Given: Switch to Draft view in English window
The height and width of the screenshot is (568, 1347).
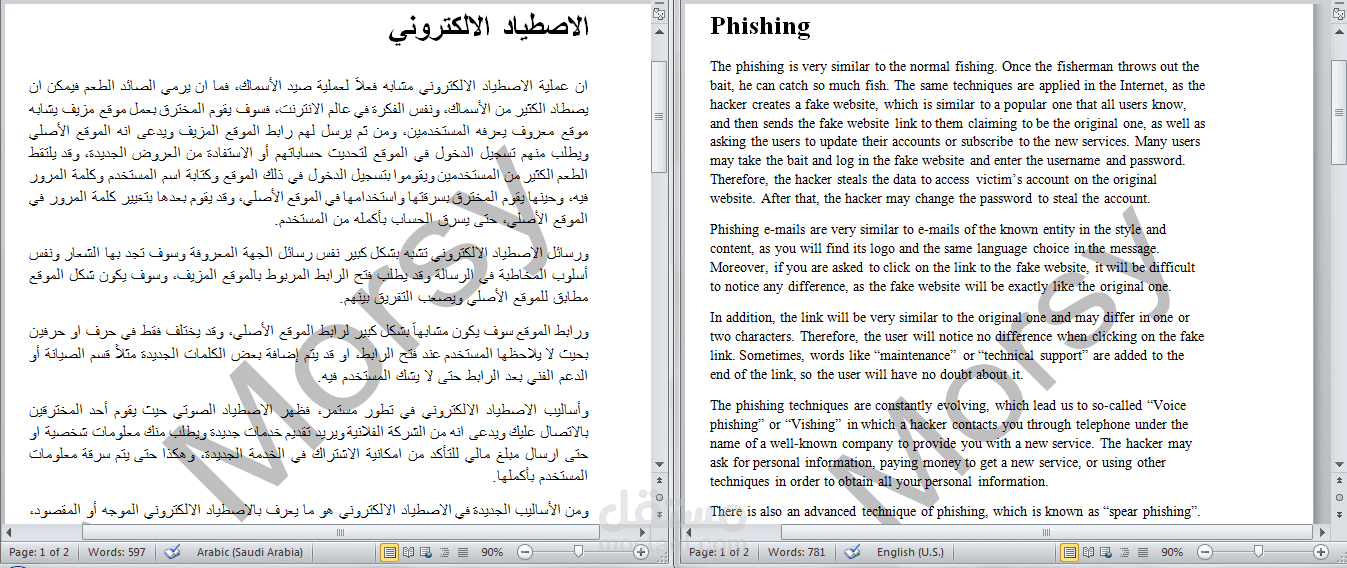Looking at the screenshot, I should 1143,552.
